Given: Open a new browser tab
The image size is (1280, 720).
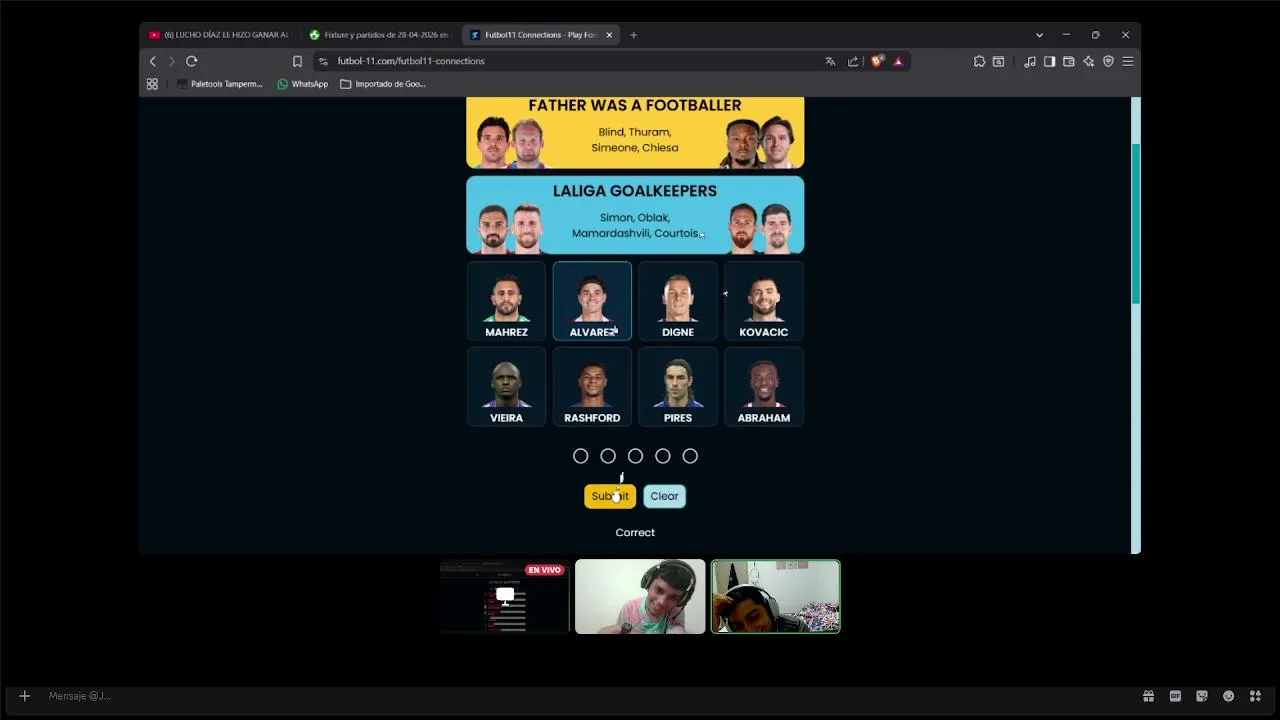Looking at the screenshot, I should 633,35.
